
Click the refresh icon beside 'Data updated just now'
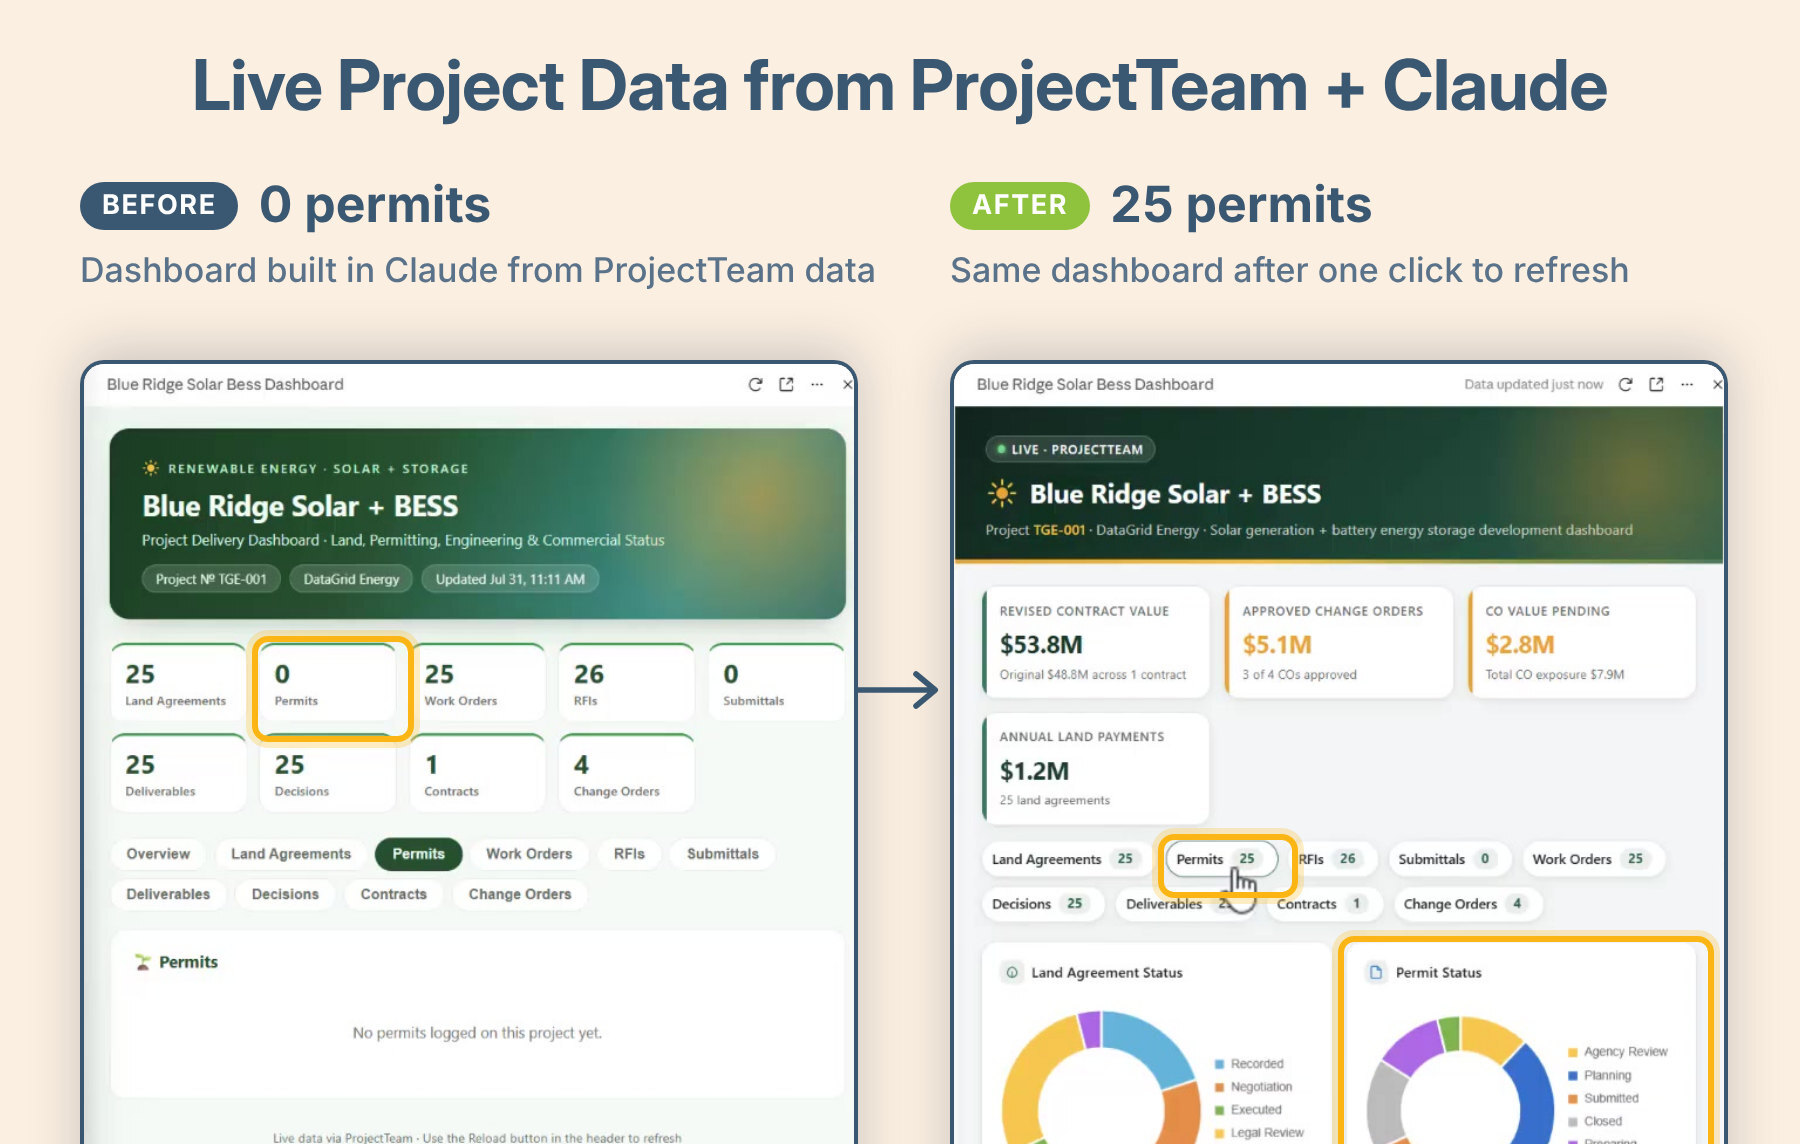[x=1625, y=384]
